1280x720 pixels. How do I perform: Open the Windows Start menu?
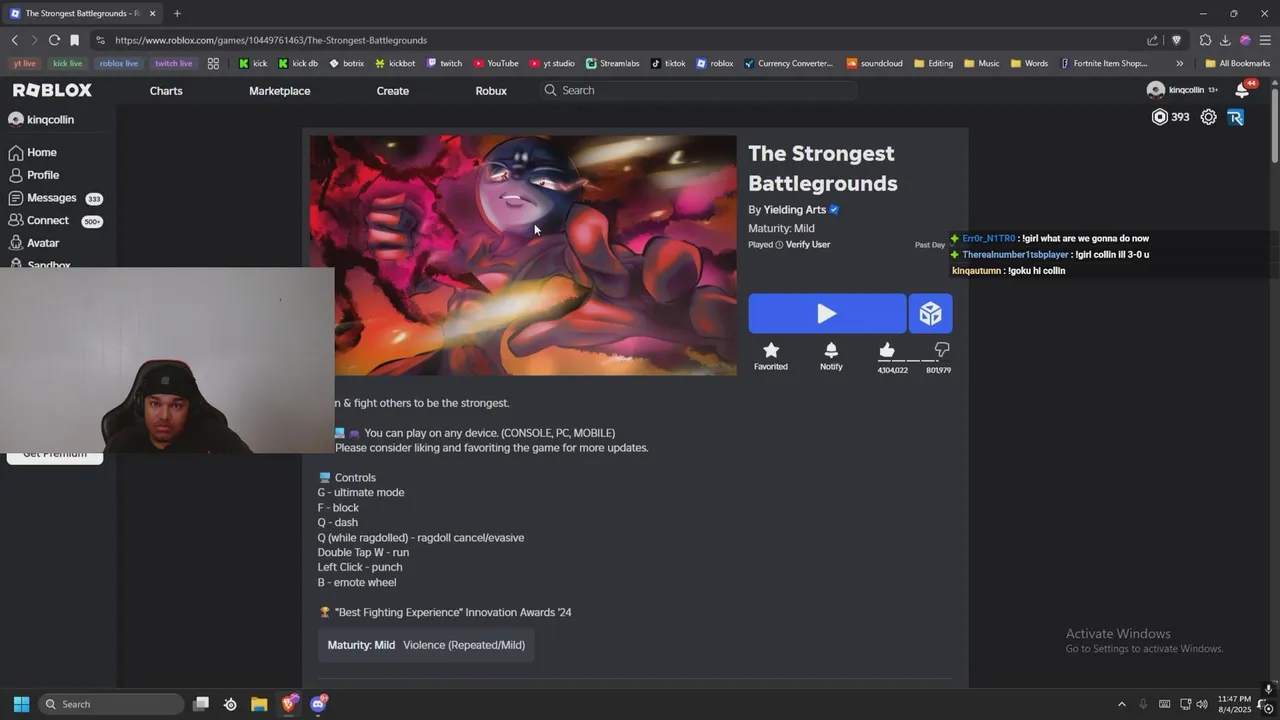tap(21, 704)
